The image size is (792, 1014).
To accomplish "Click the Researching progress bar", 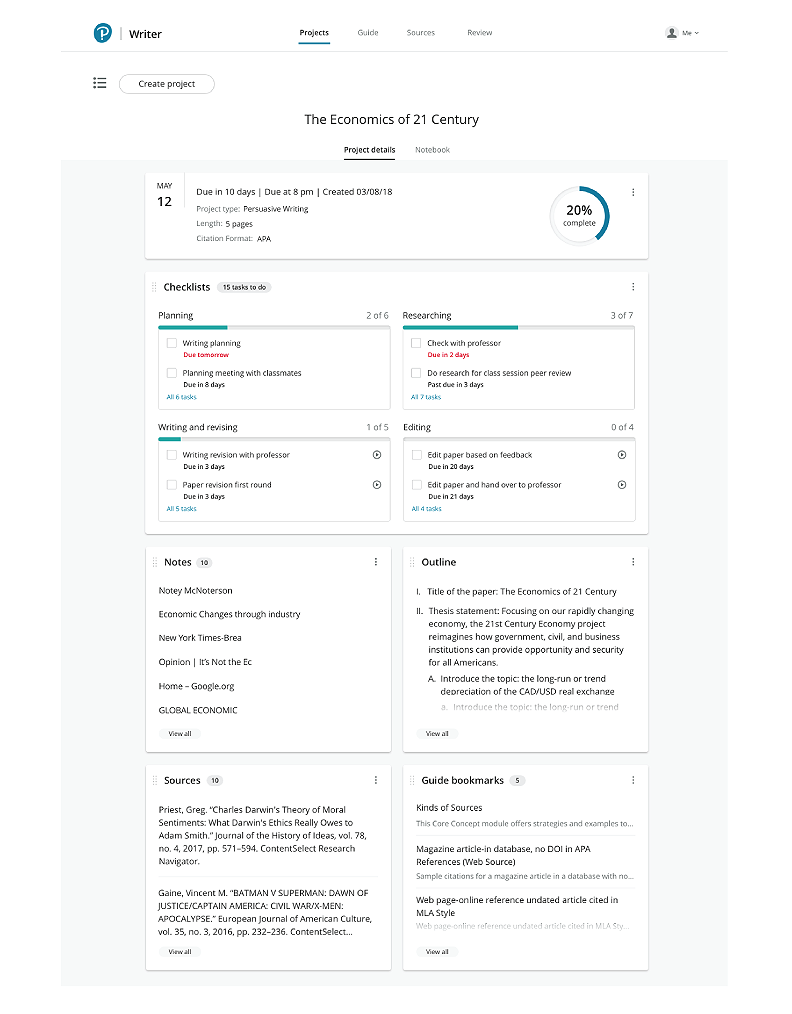I will [519, 327].
